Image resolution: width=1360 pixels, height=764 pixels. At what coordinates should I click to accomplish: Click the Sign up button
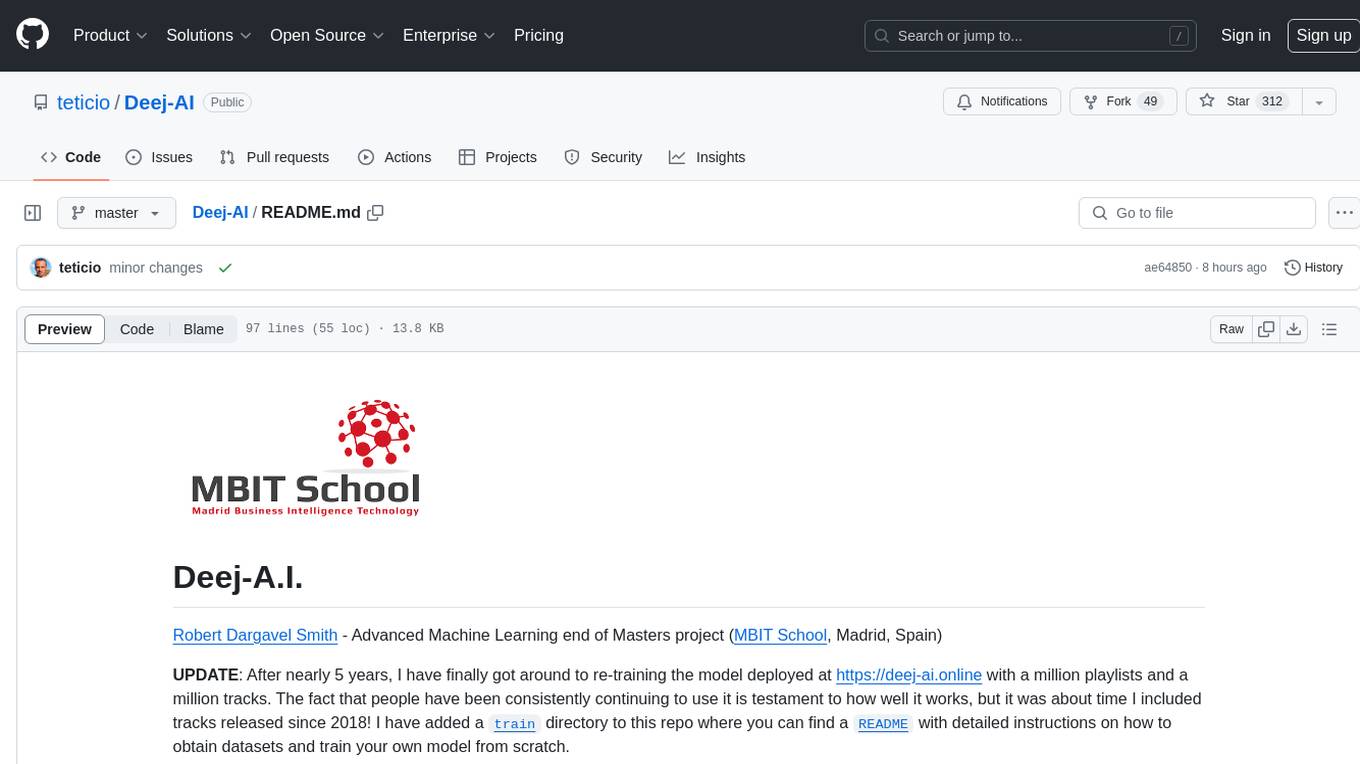[1323, 35]
